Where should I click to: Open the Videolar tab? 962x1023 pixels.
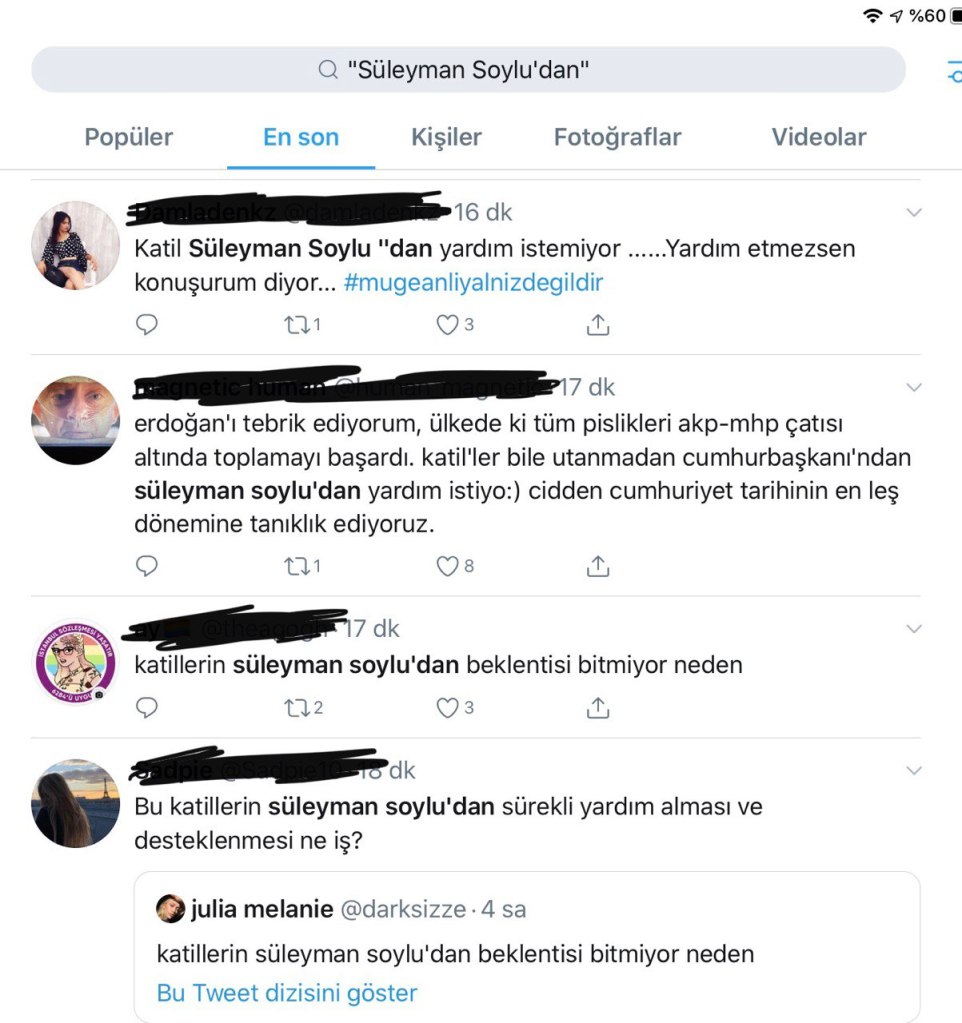tap(819, 137)
